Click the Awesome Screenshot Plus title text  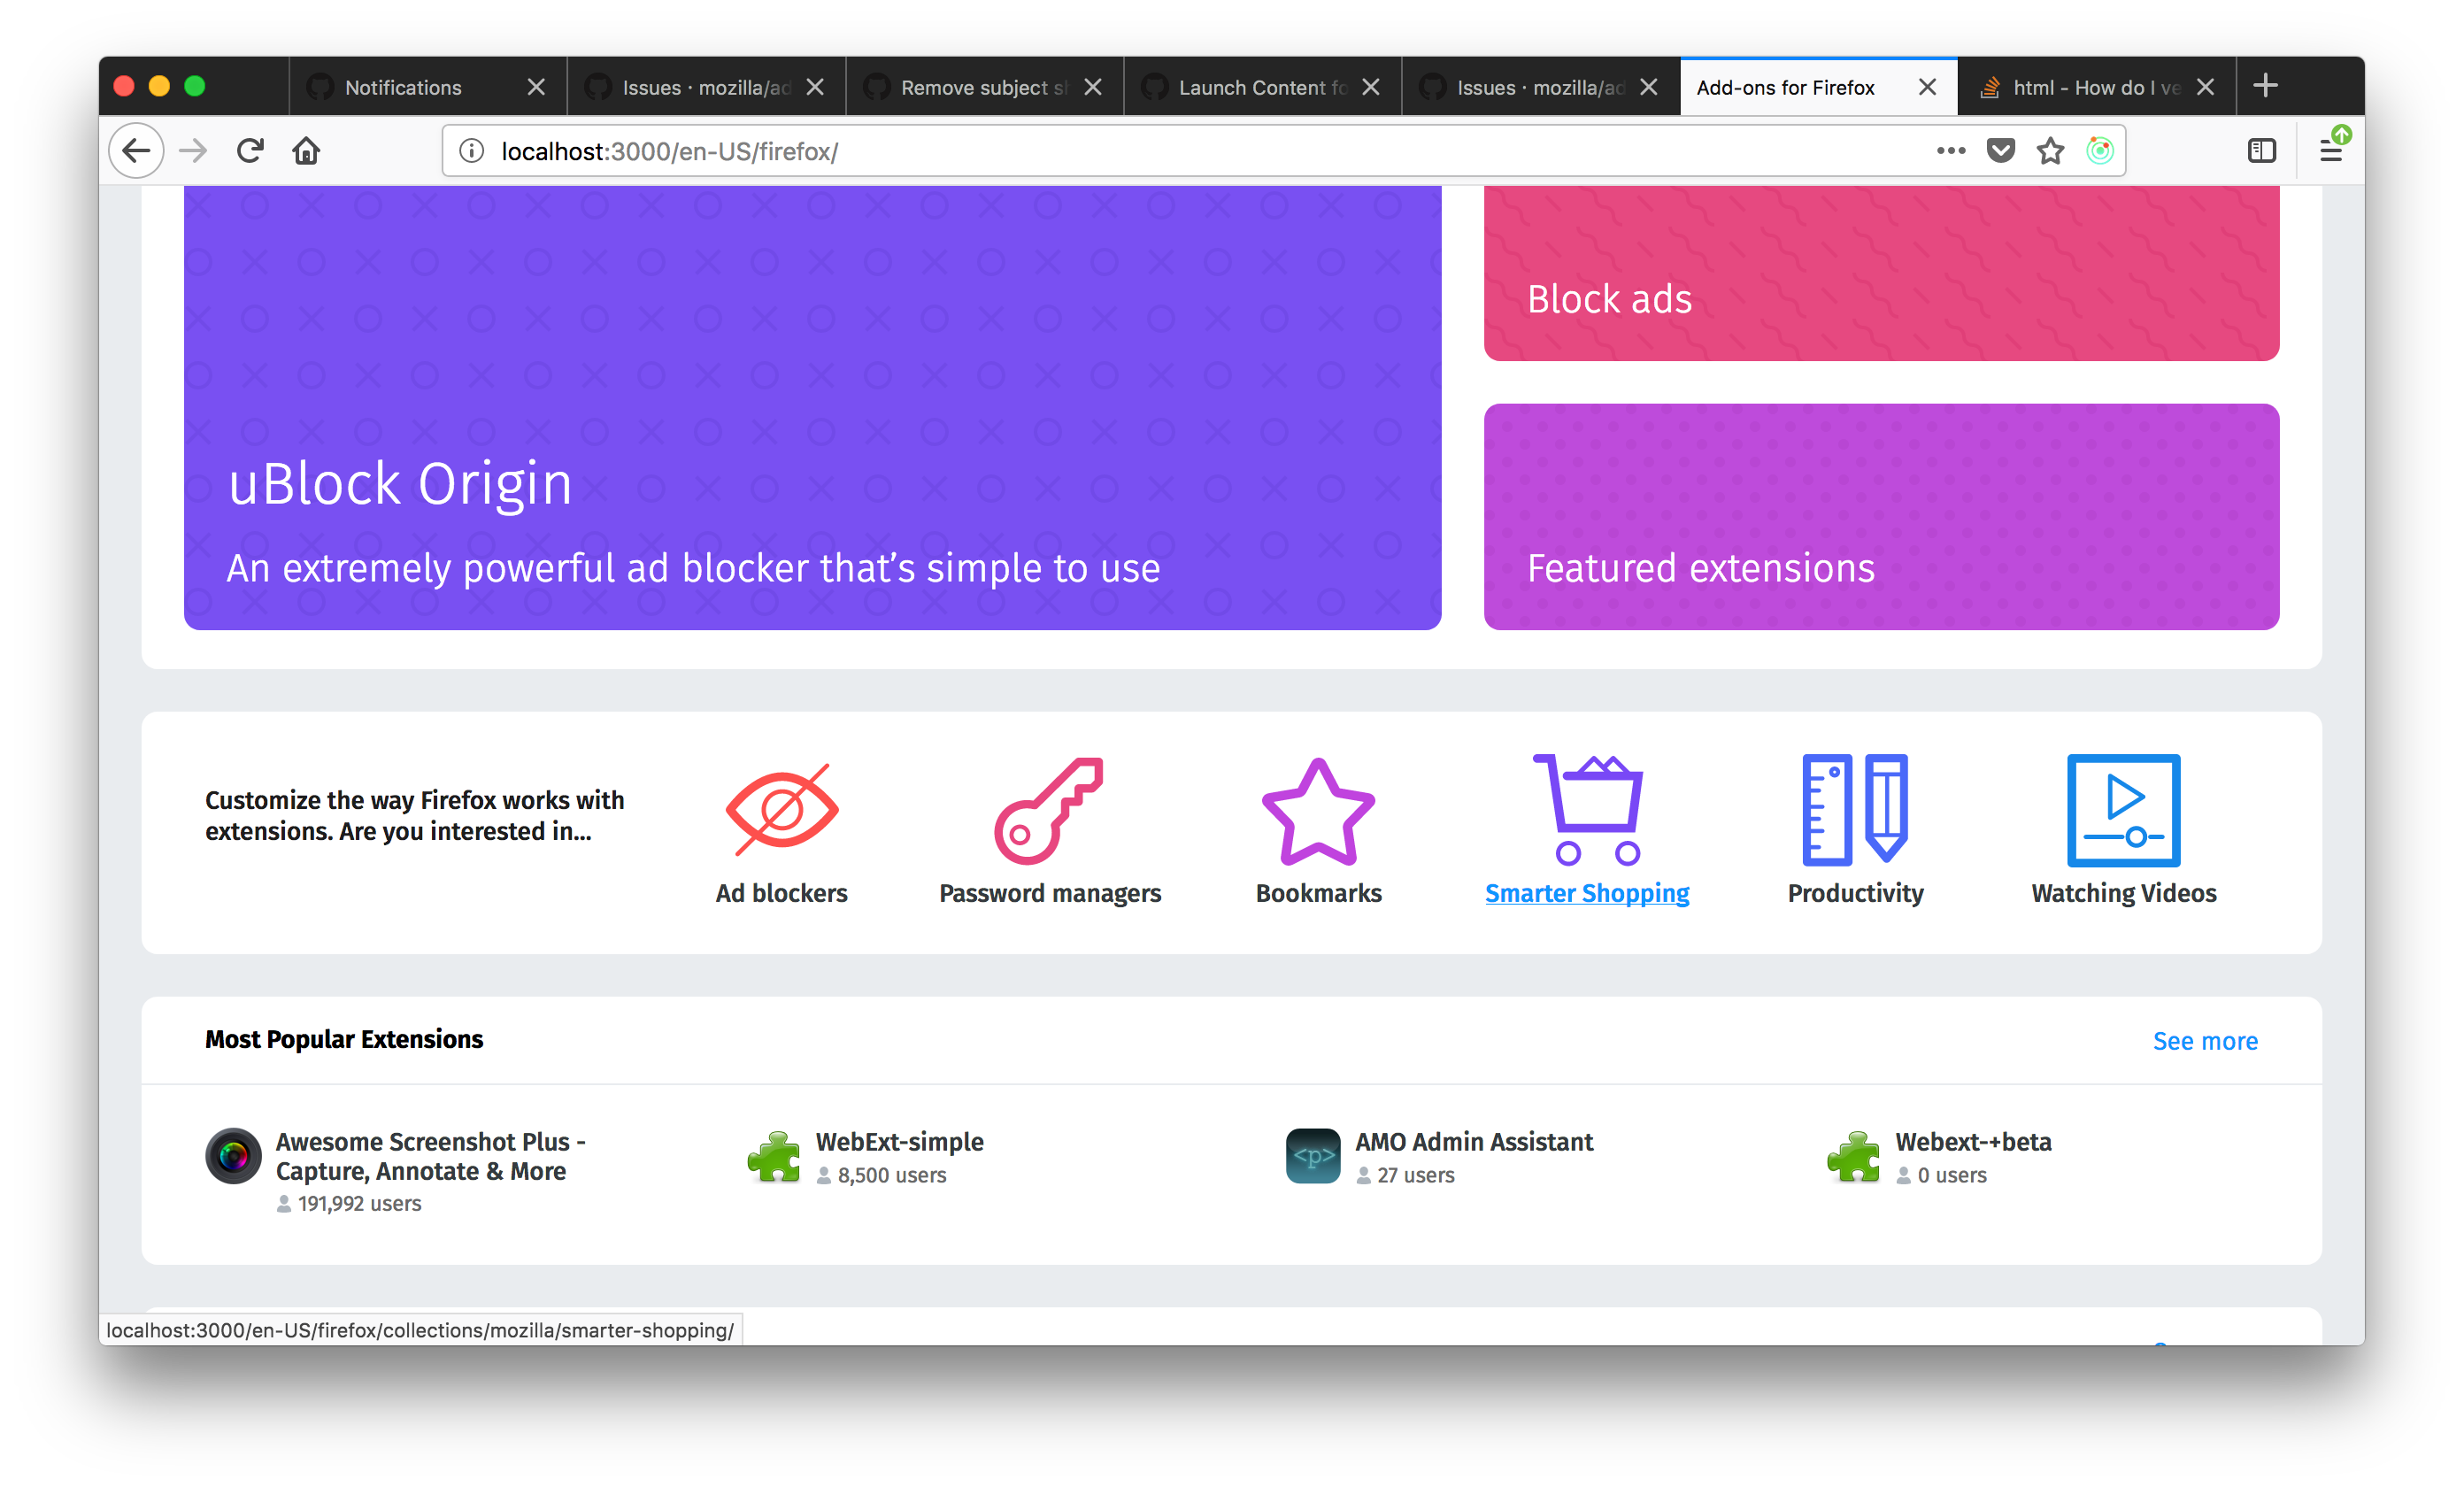coord(430,1156)
